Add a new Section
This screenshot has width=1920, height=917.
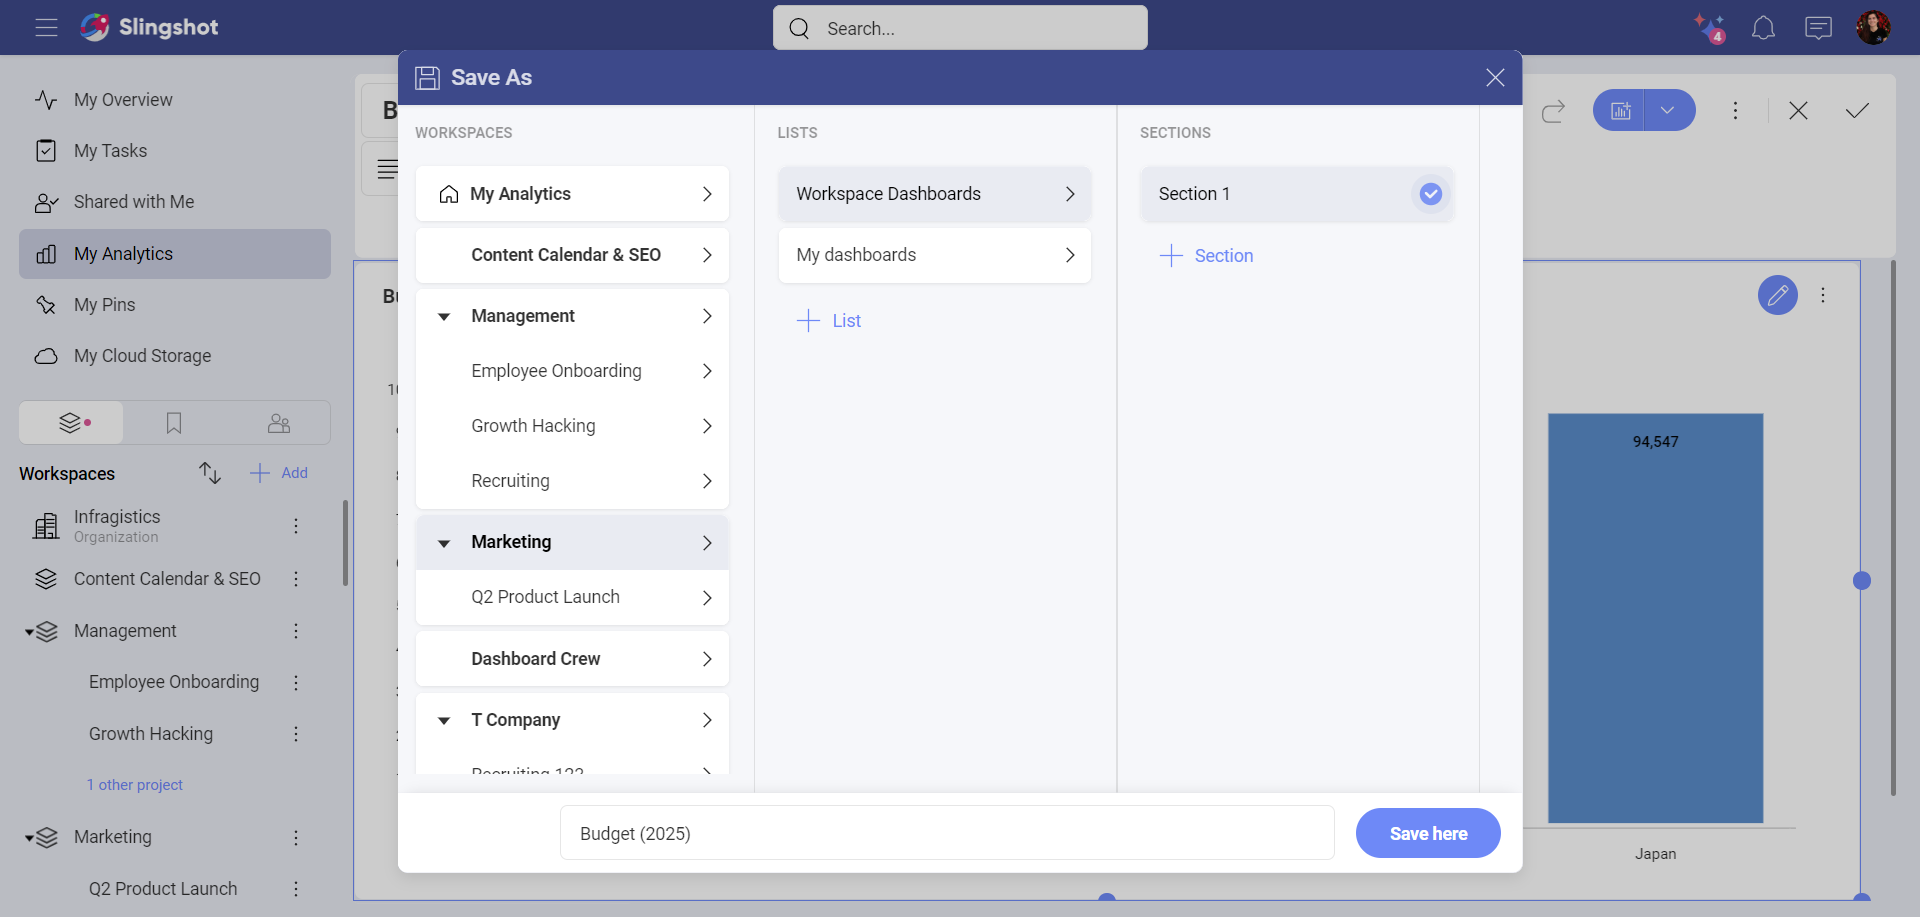click(x=1206, y=256)
